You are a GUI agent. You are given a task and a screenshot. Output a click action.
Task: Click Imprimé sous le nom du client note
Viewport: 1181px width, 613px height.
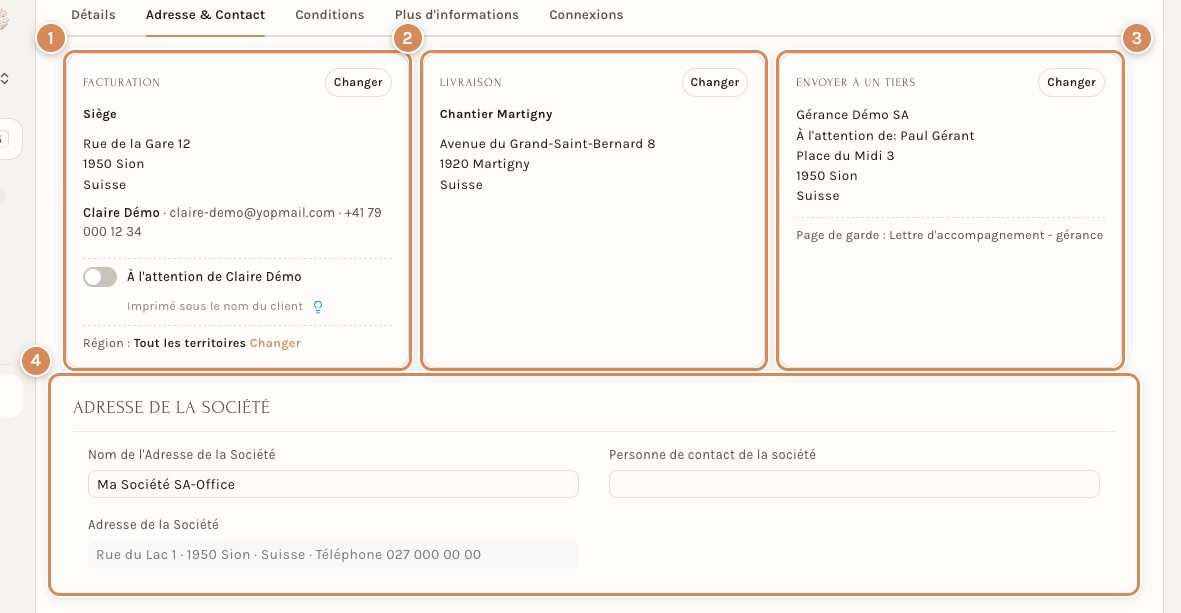point(215,306)
